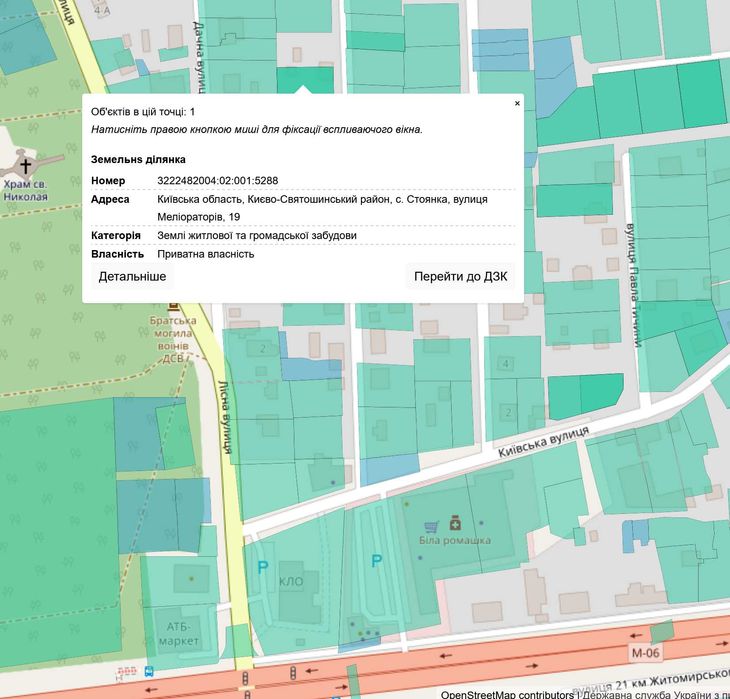Click the house number 4 label on the map
This screenshot has height=699, width=730.
pos(506,364)
